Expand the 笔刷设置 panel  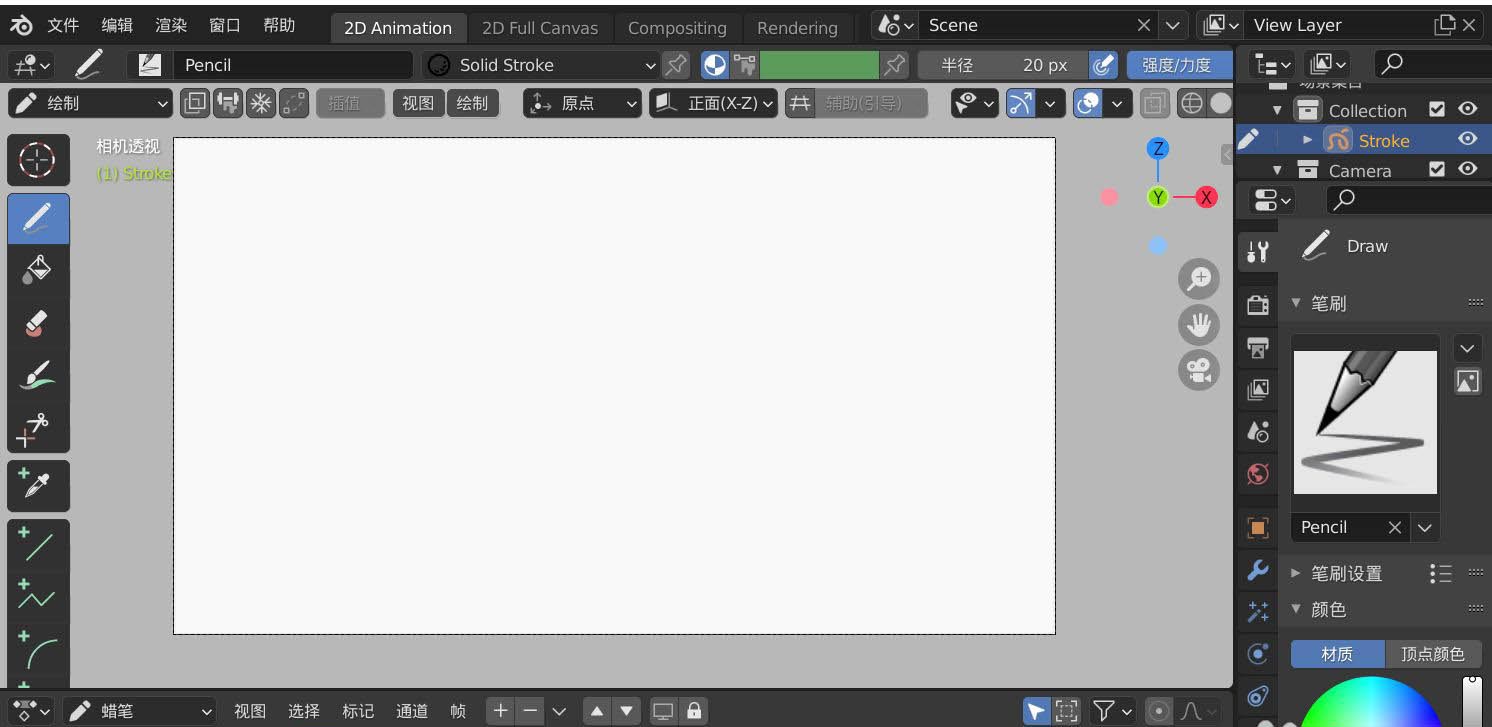click(x=1346, y=573)
